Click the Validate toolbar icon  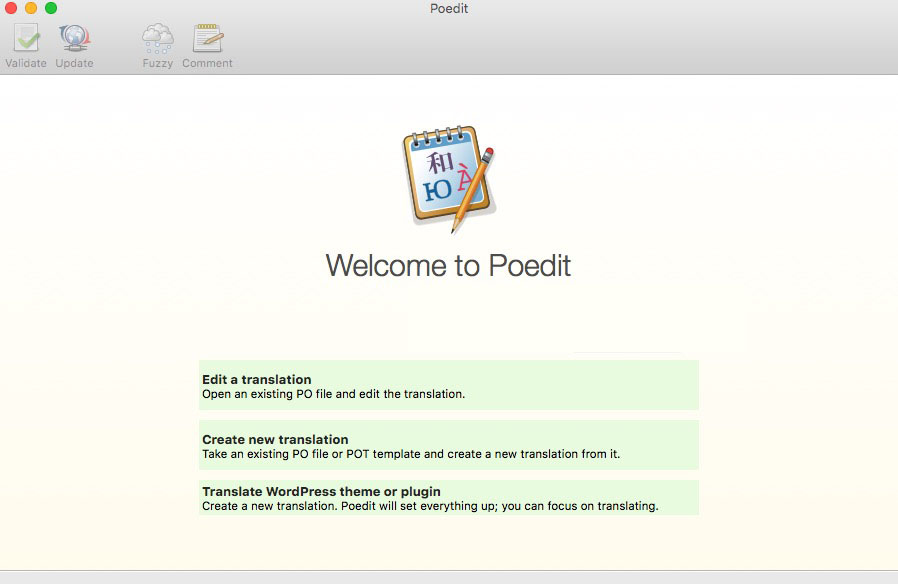click(26, 38)
